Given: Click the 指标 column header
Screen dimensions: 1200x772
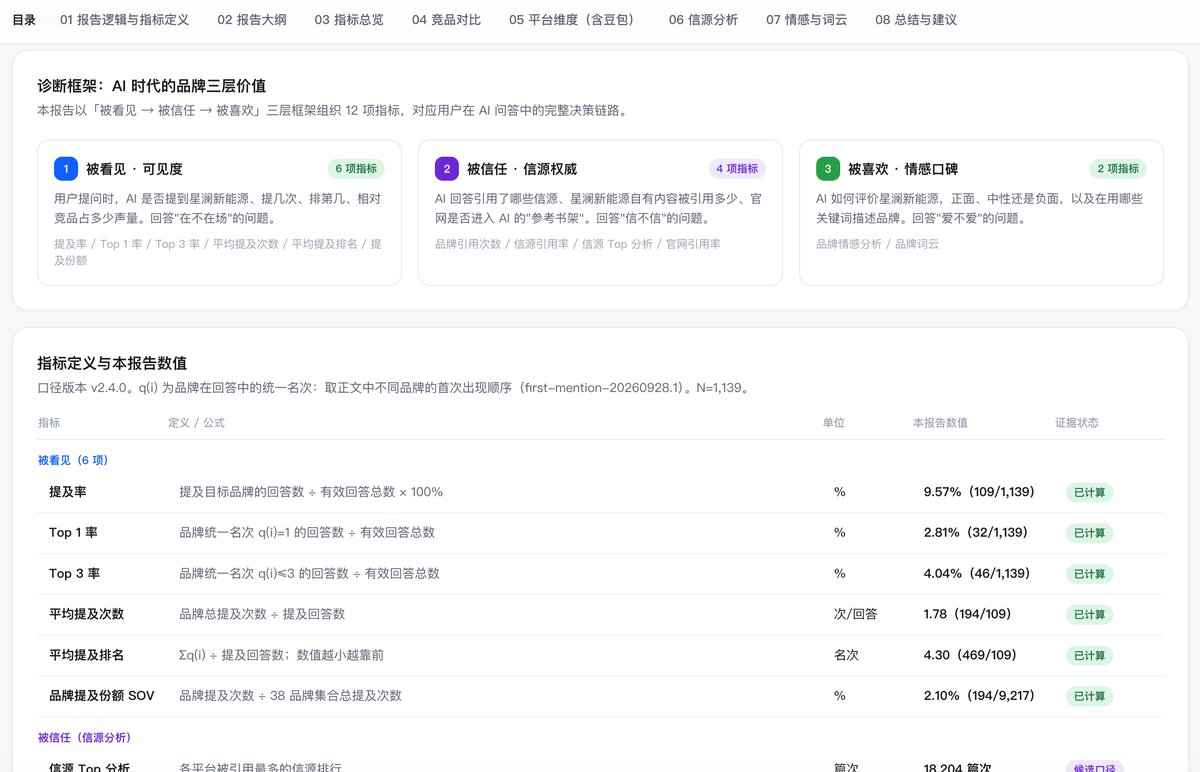Looking at the screenshot, I should pos(49,423).
